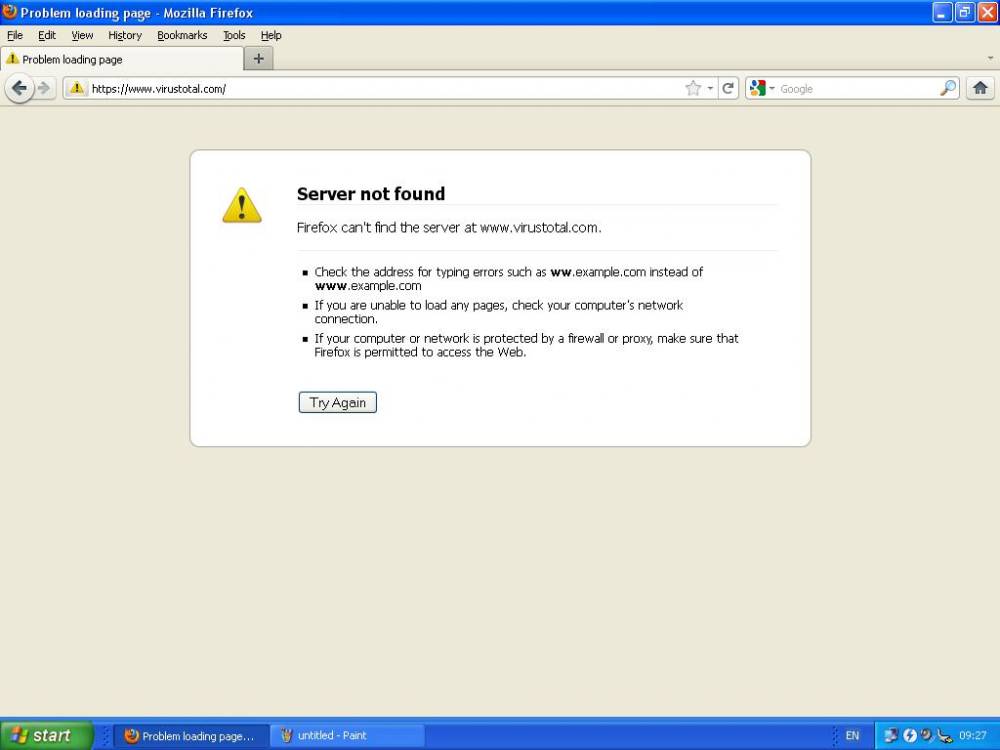Screen dimensions: 1000x750
Task: Click the lightning bolt tray icon
Action: coord(909,735)
